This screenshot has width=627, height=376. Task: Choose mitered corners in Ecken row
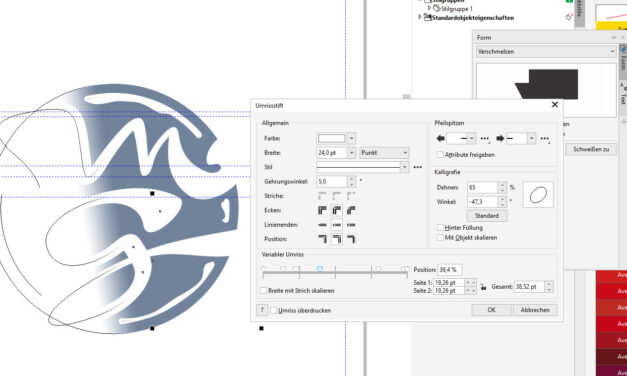click(322, 210)
